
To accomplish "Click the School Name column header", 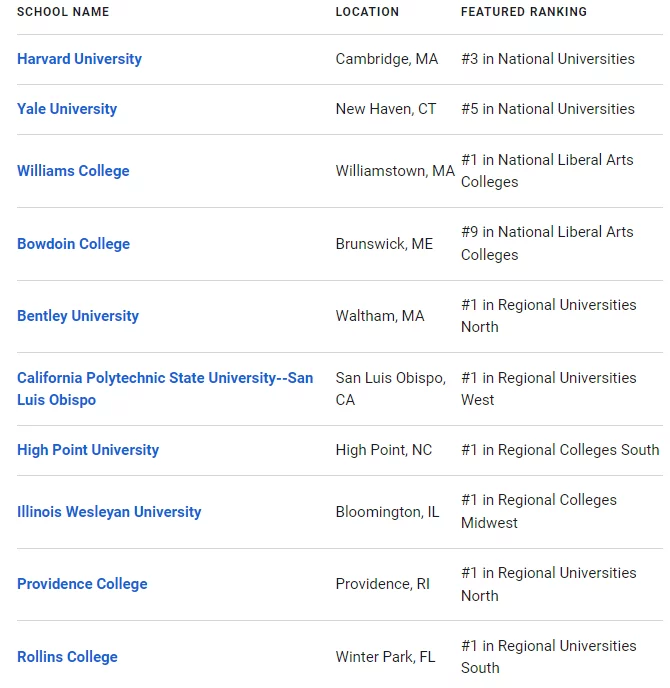I will [x=63, y=12].
